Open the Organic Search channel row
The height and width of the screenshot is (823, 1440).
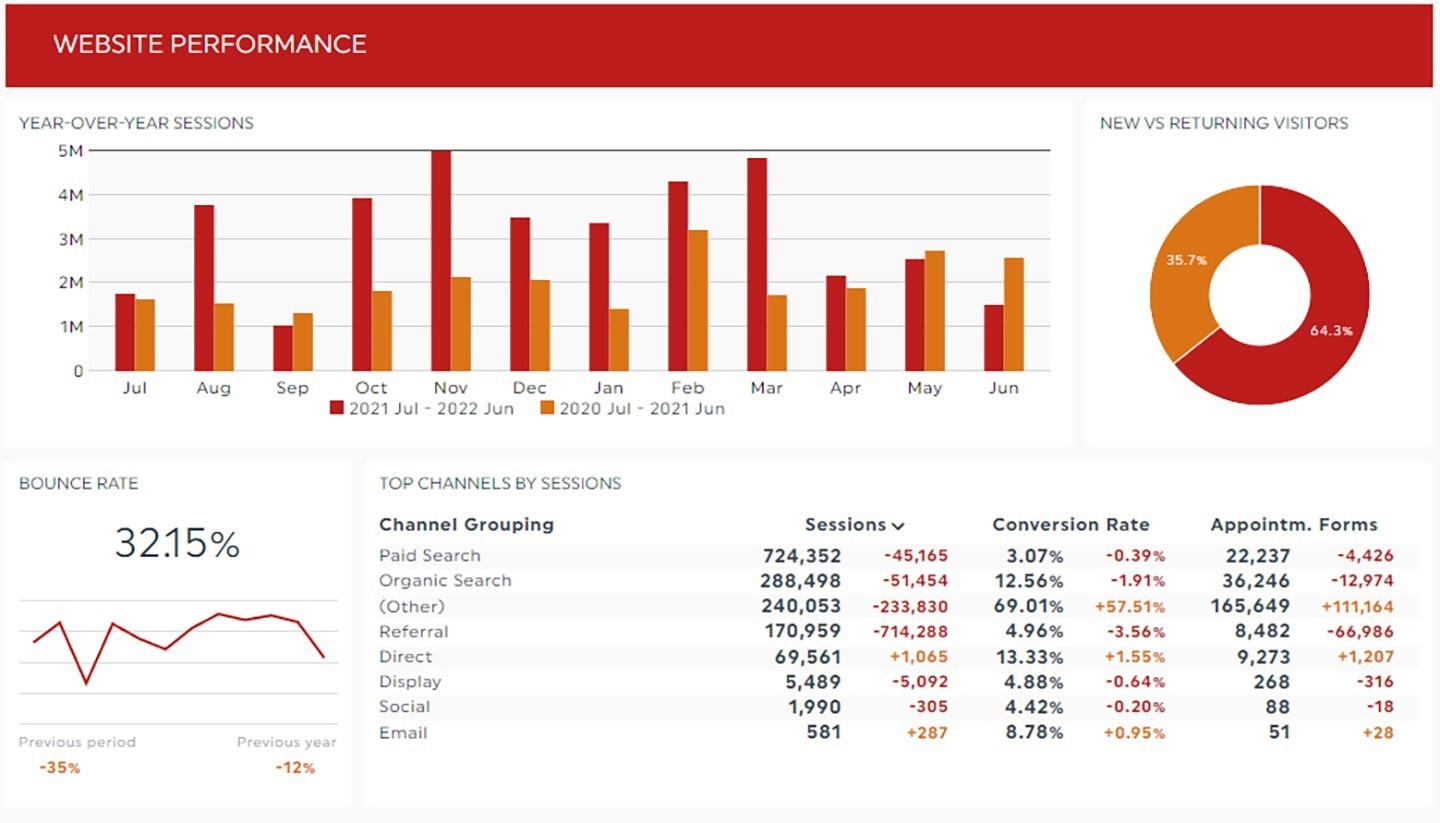(445, 581)
